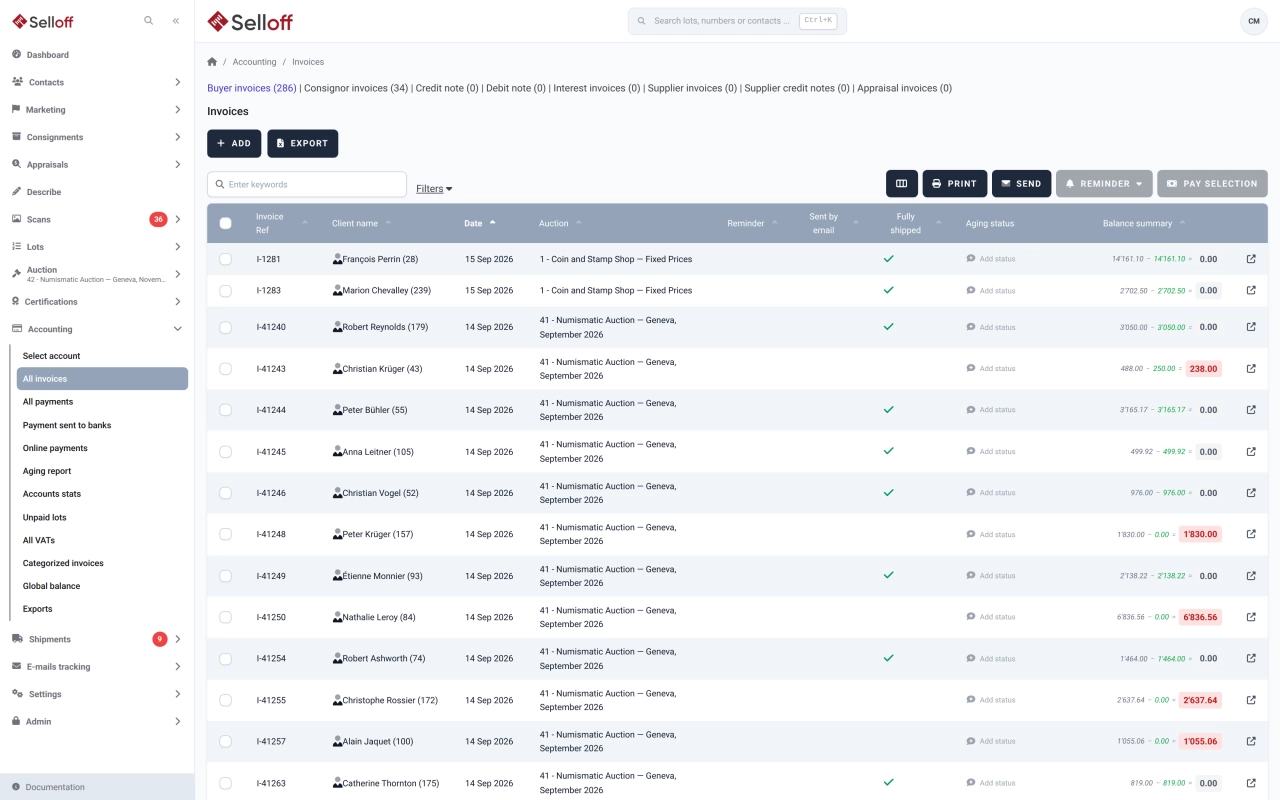The image size is (1280, 800).
Task: Open invoice I-41243 external link icon
Action: [1251, 369]
